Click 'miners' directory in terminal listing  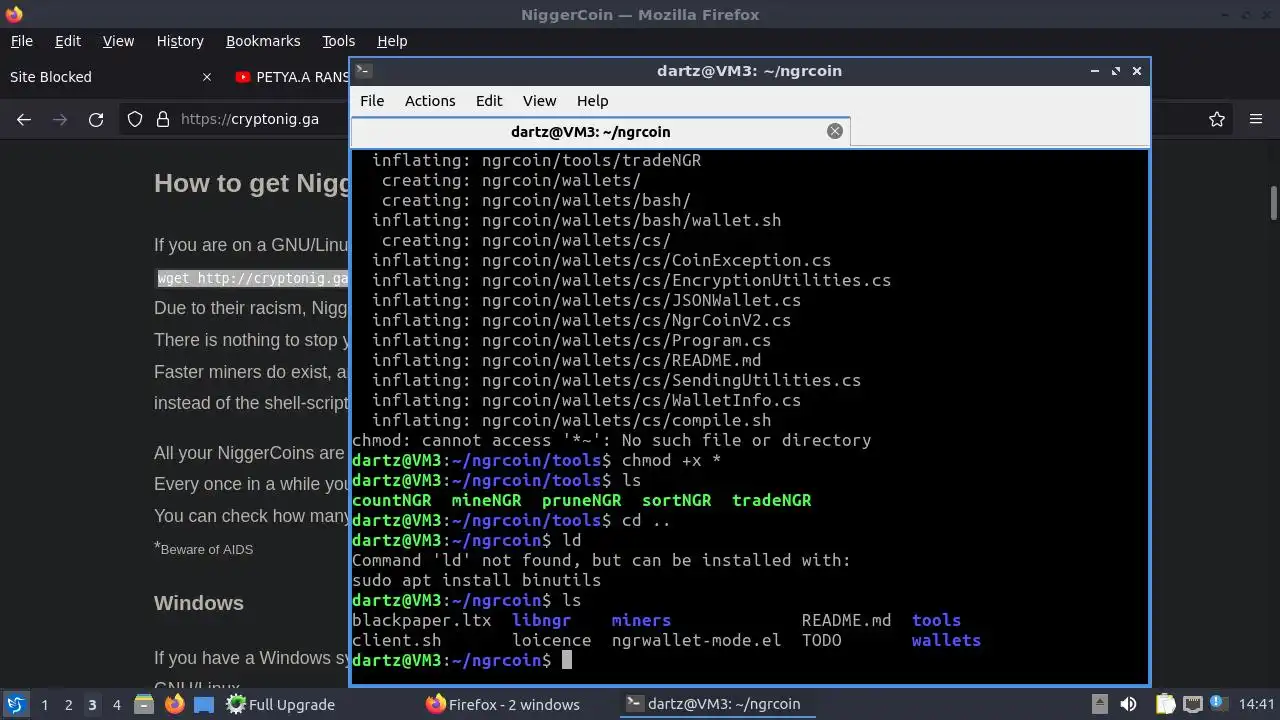(x=641, y=620)
